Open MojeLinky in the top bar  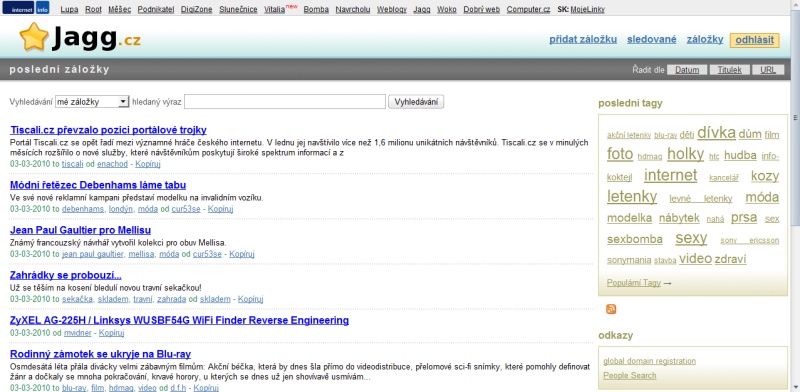[587, 9]
